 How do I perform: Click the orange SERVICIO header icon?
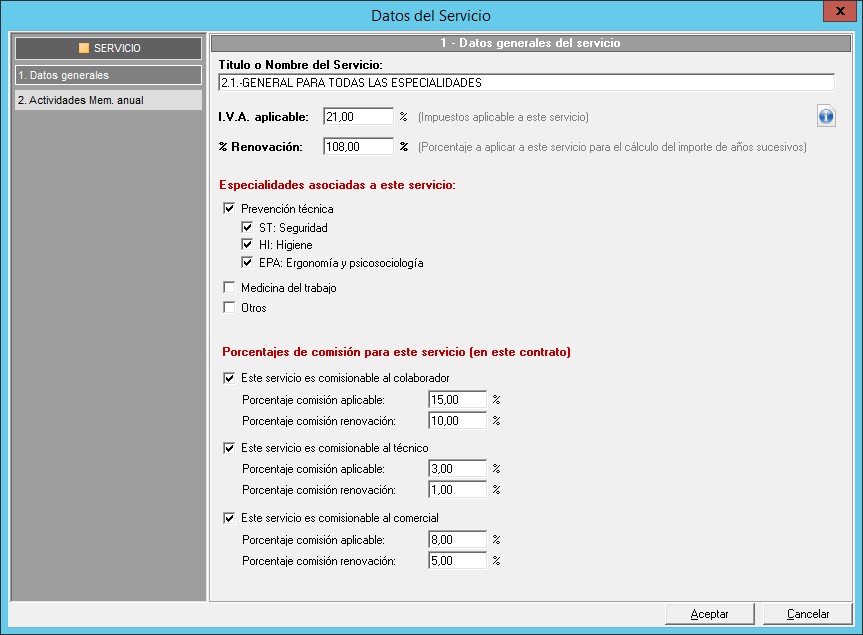[x=84, y=48]
